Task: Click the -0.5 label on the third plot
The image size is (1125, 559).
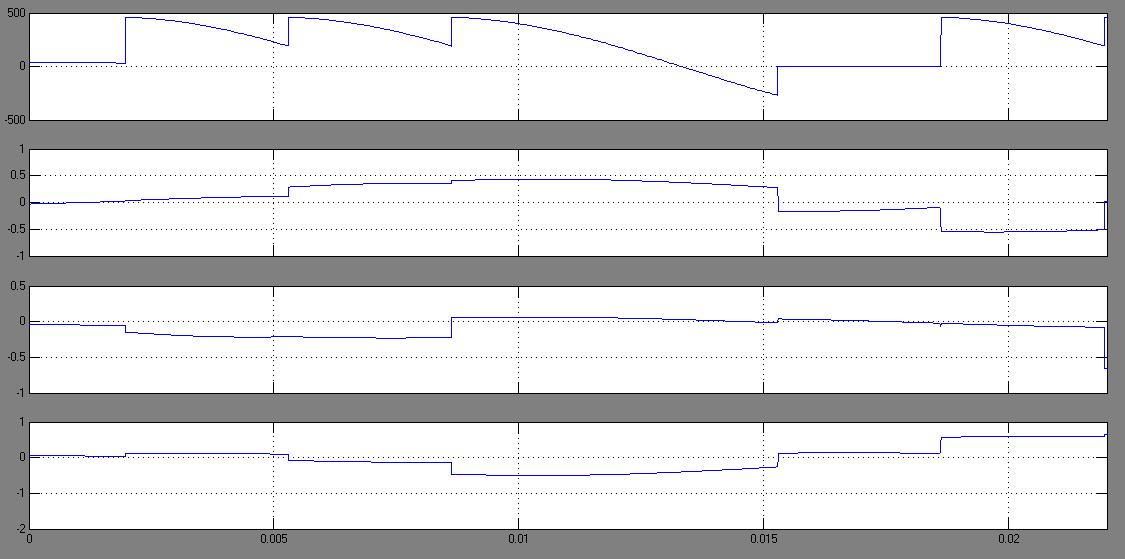Action: pyautogui.click(x=16, y=357)
